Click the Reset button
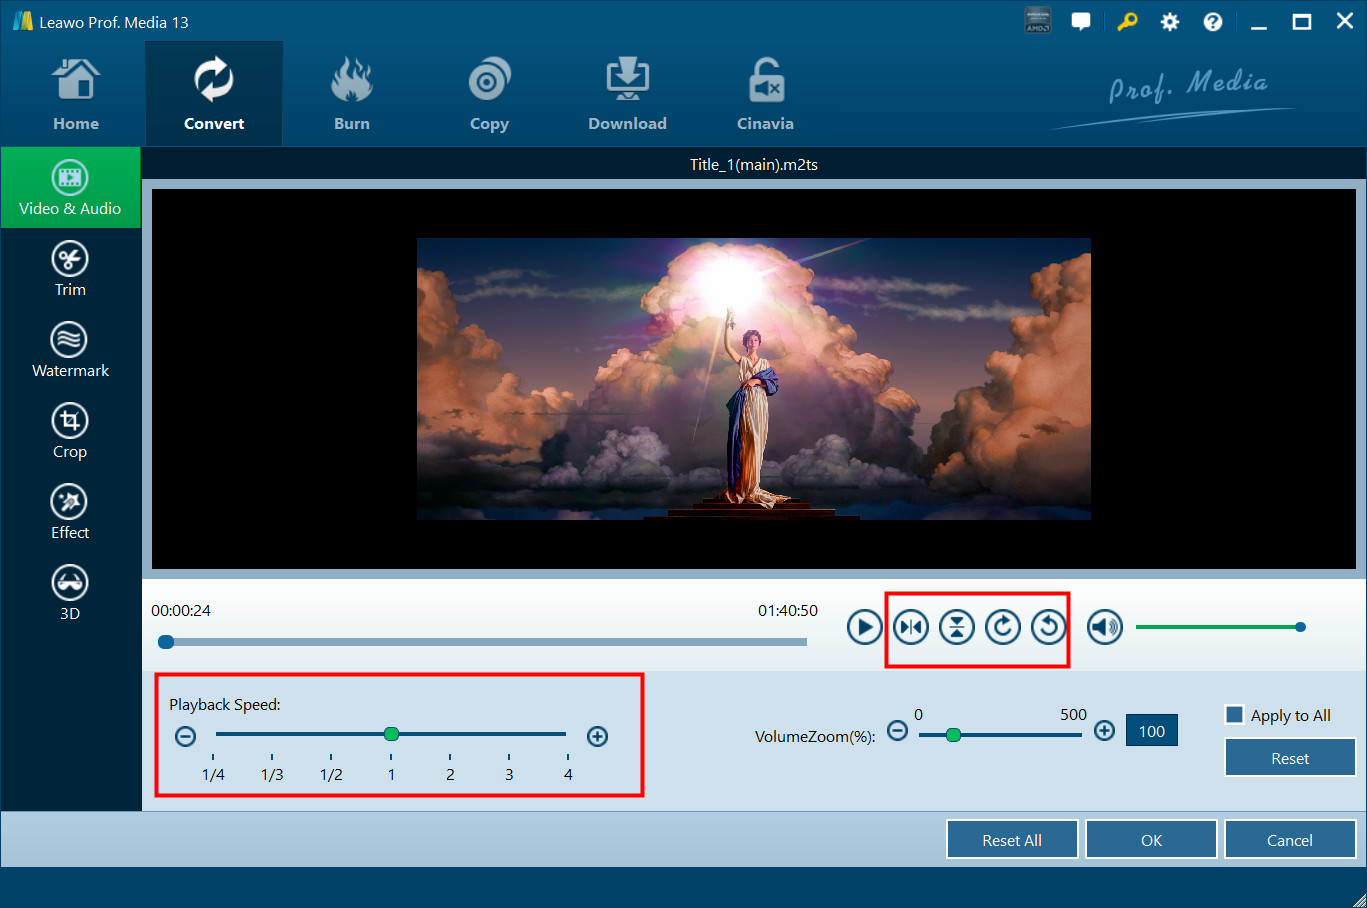Image resolution: width=1367 pixels, height=908 pixels. pos(1290,758)
